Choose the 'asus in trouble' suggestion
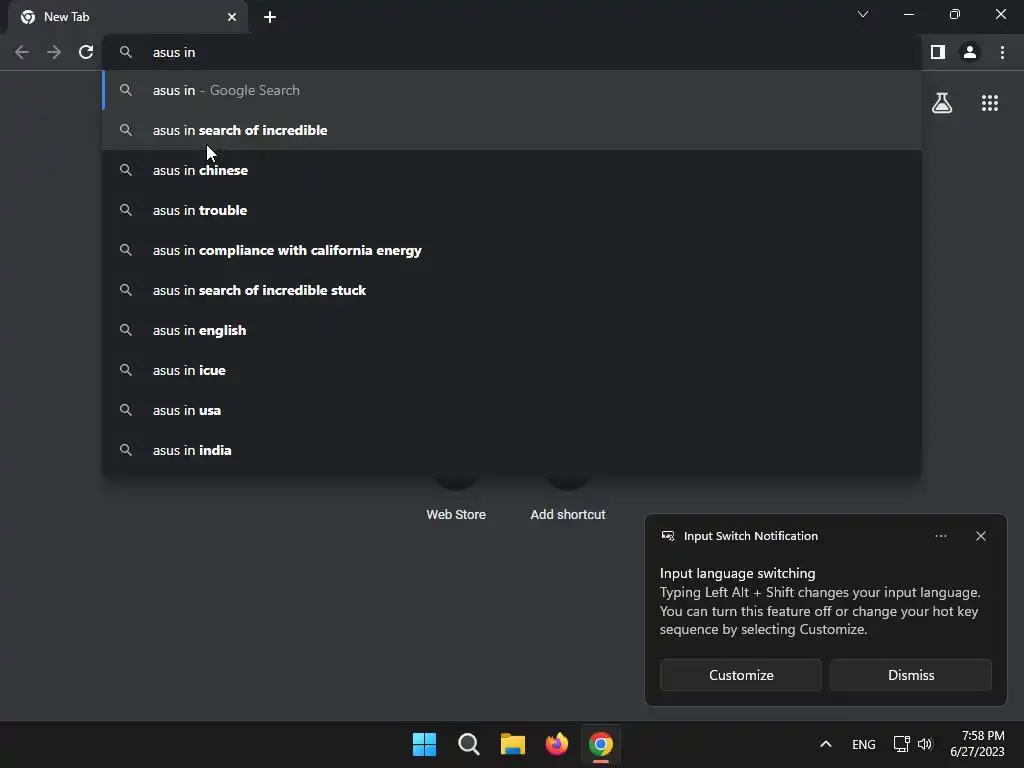The image size is (1024, 768). (x=512, y=210)
